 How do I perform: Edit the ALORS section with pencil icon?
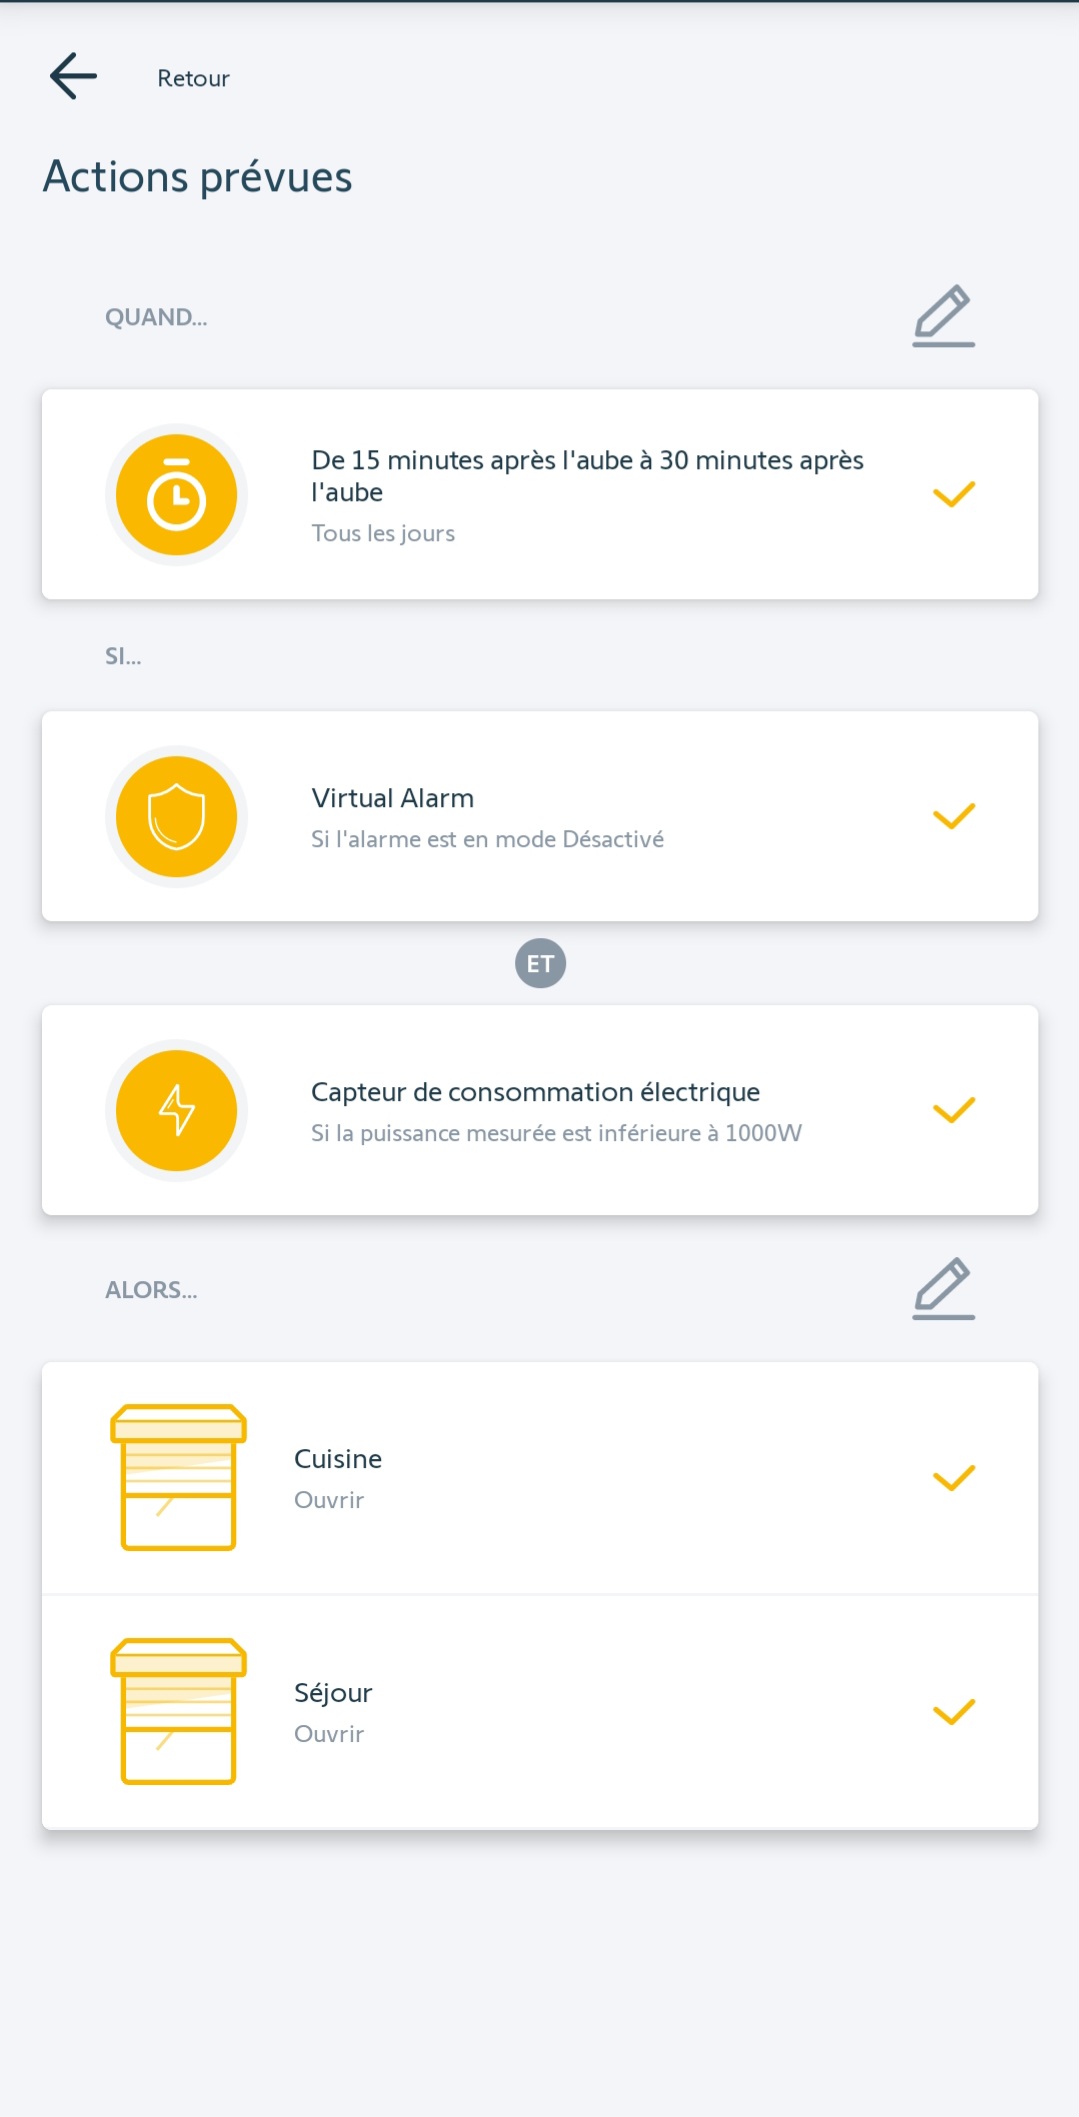tap(943, 1288)
